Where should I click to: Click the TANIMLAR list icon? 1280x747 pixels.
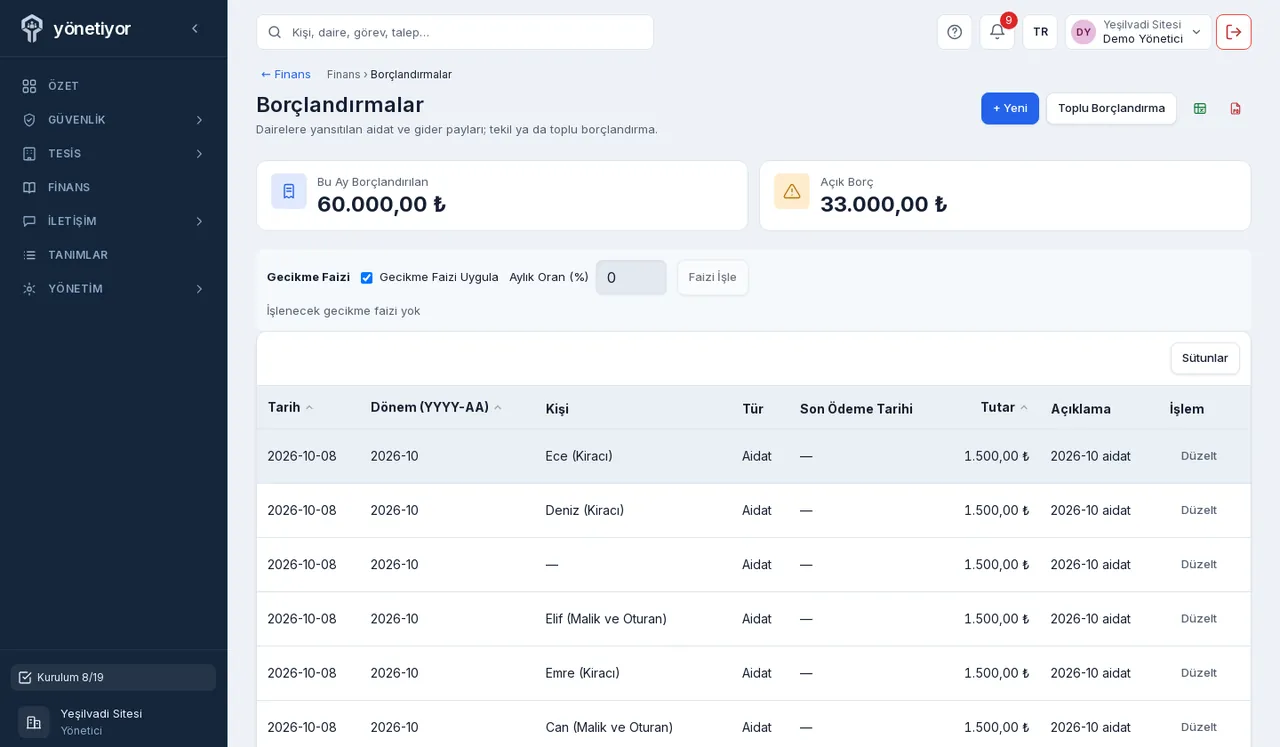[29, 255]
